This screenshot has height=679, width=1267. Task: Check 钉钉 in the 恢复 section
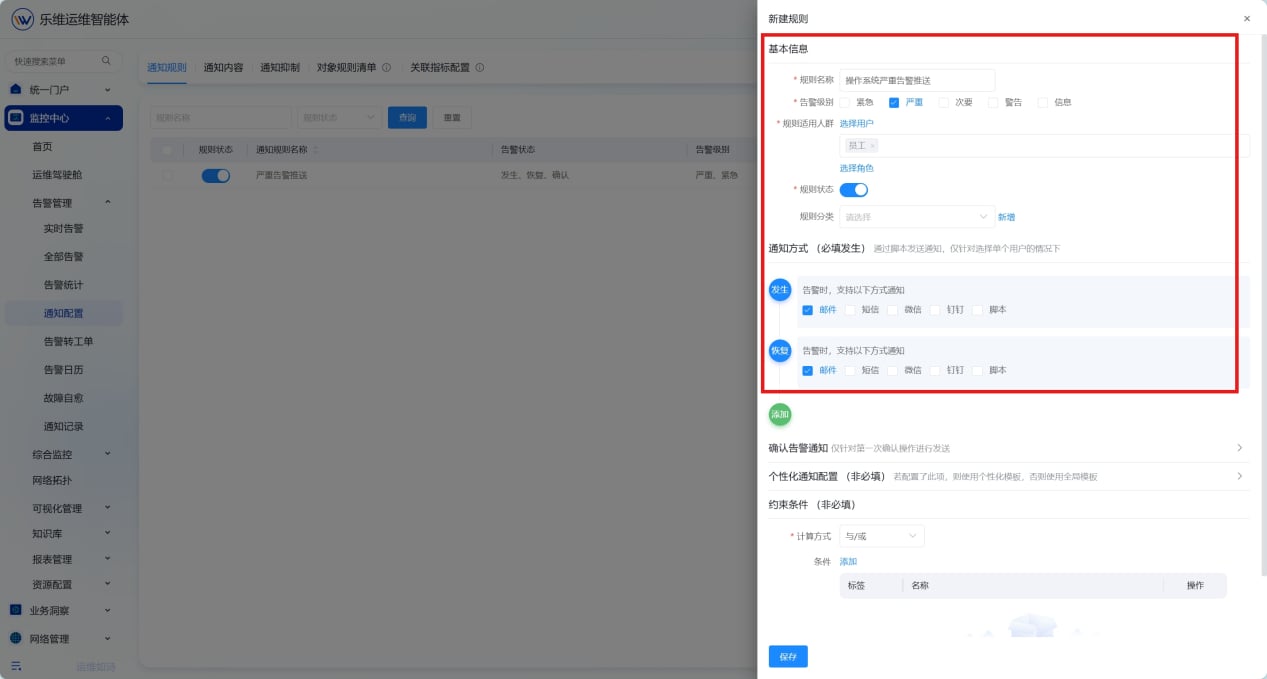[x=935, y=370]
